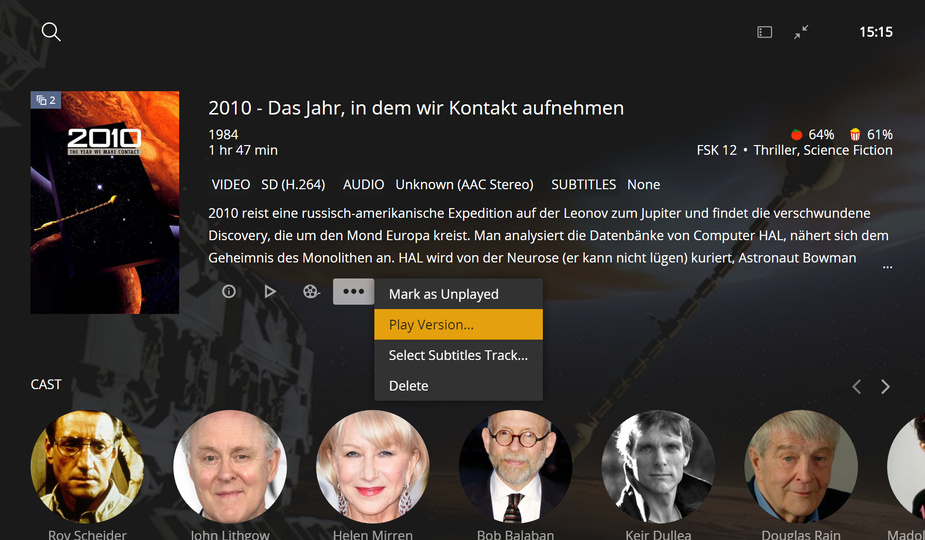Open the AUDIO Unknown (AAC Stereo) selector
925x540 pixels.
point(438,185)
